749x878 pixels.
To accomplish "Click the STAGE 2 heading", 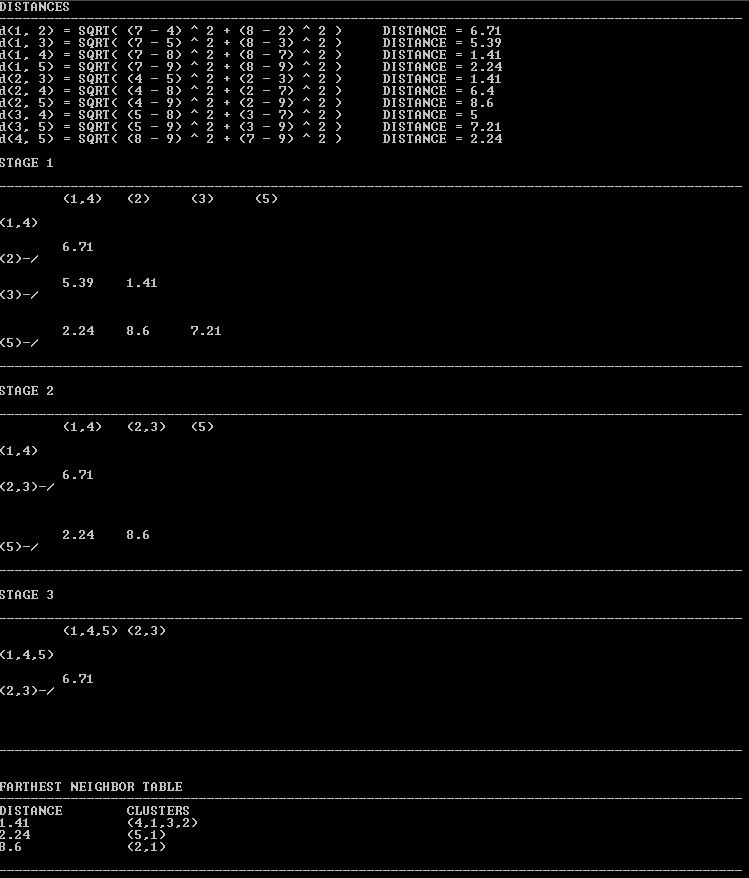I will click(27, 391).
